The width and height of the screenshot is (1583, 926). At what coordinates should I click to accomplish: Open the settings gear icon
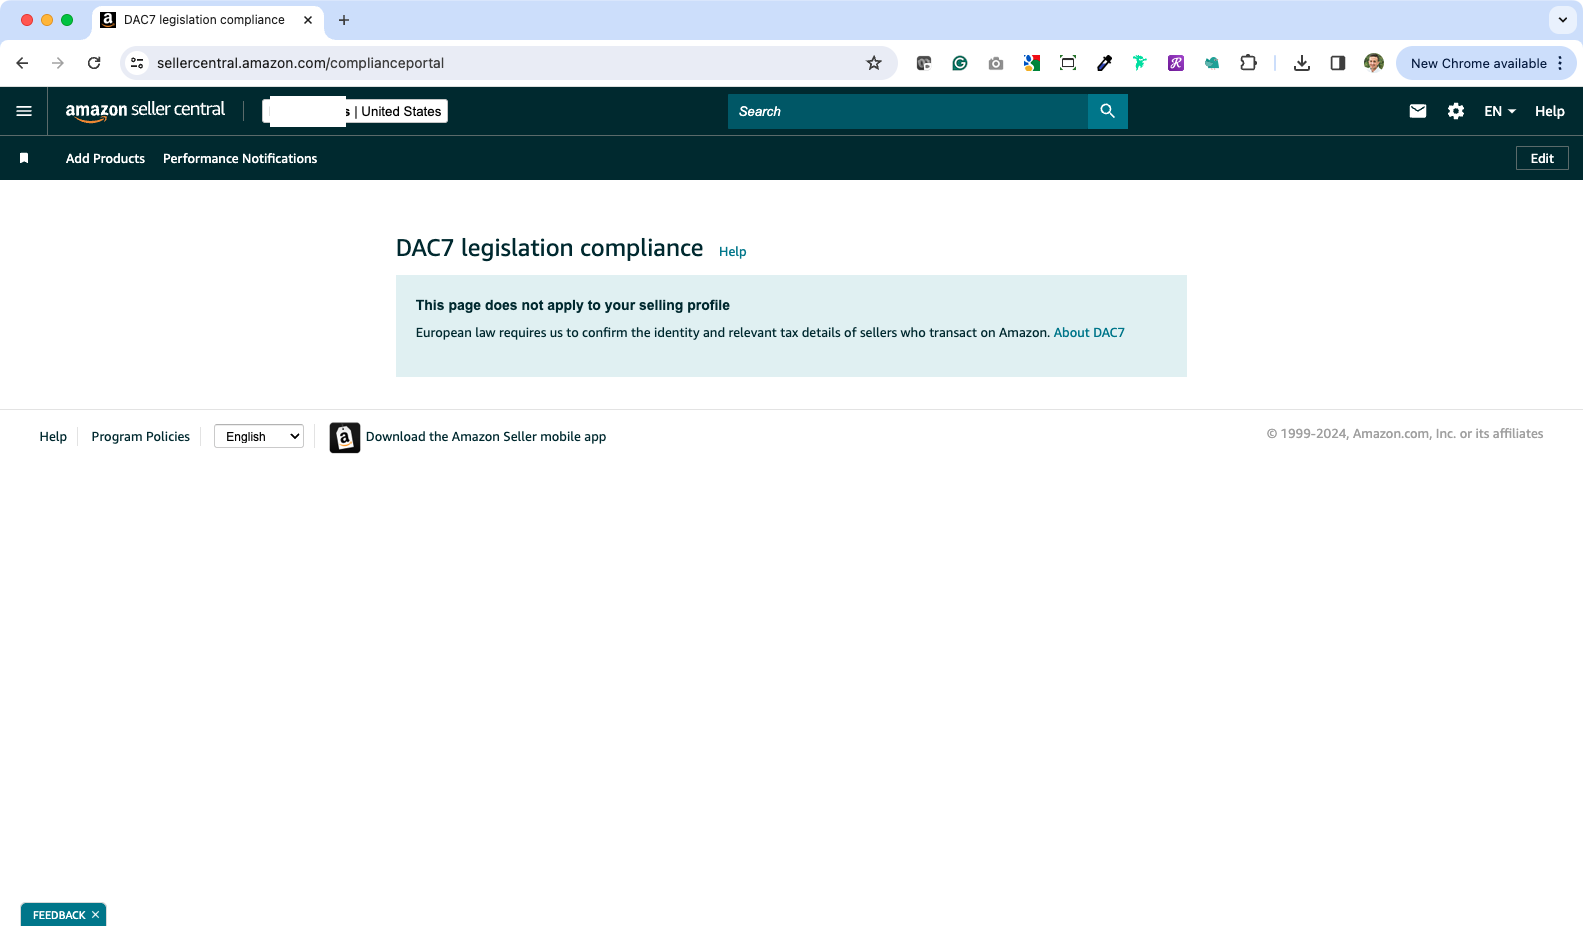pyautogui.click(x=1456, y=111)
